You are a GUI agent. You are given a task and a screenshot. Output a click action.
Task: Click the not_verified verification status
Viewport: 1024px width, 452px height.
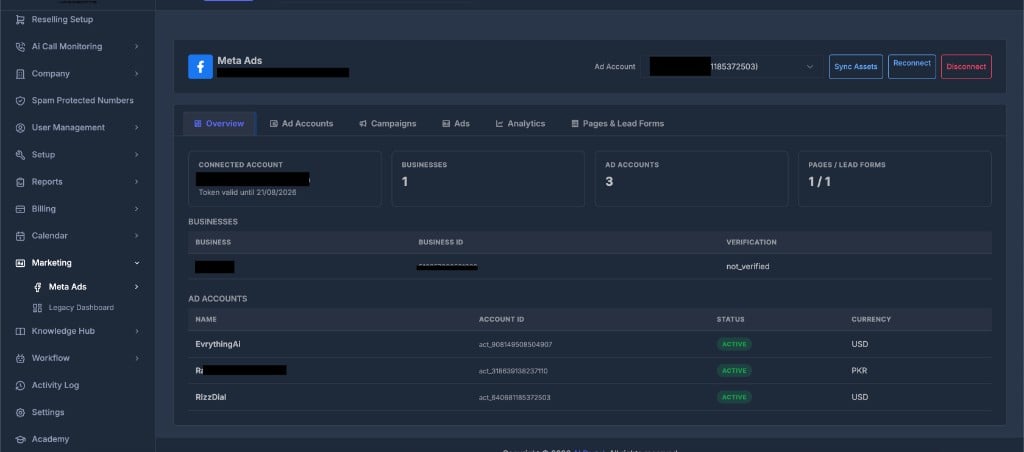[x=748, y=266]
